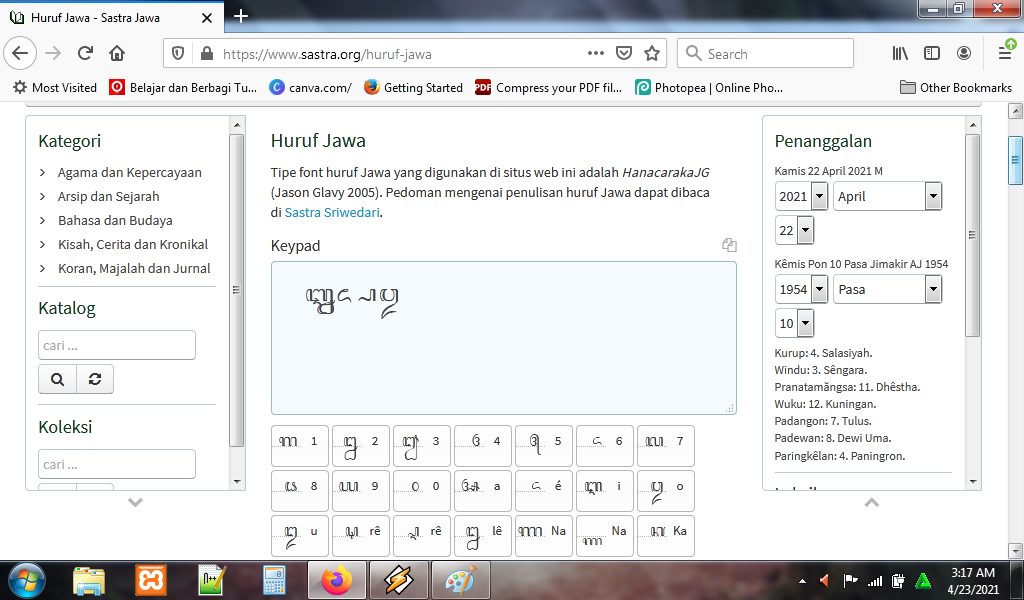Click keypad key labeled 9

(360, 491)
